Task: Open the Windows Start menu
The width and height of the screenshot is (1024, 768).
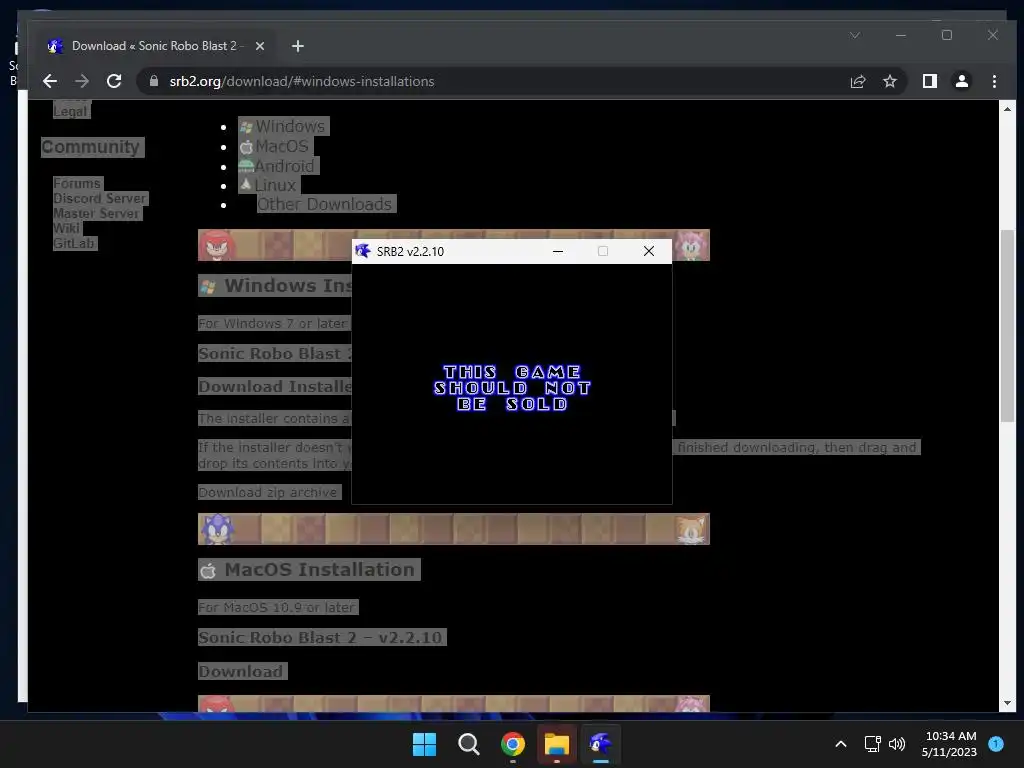Action: (x=424, y=744)
